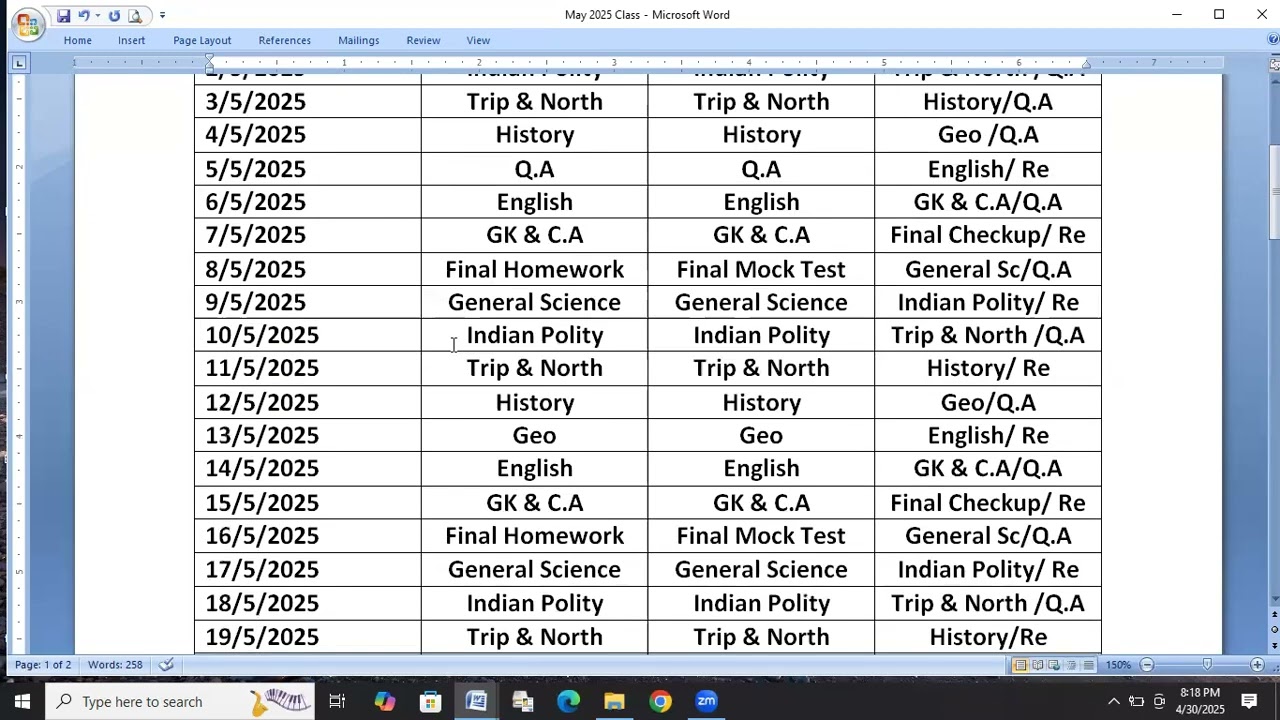
Task: Launch Copilot from the taskbar
Action: (x=385, y=701)
